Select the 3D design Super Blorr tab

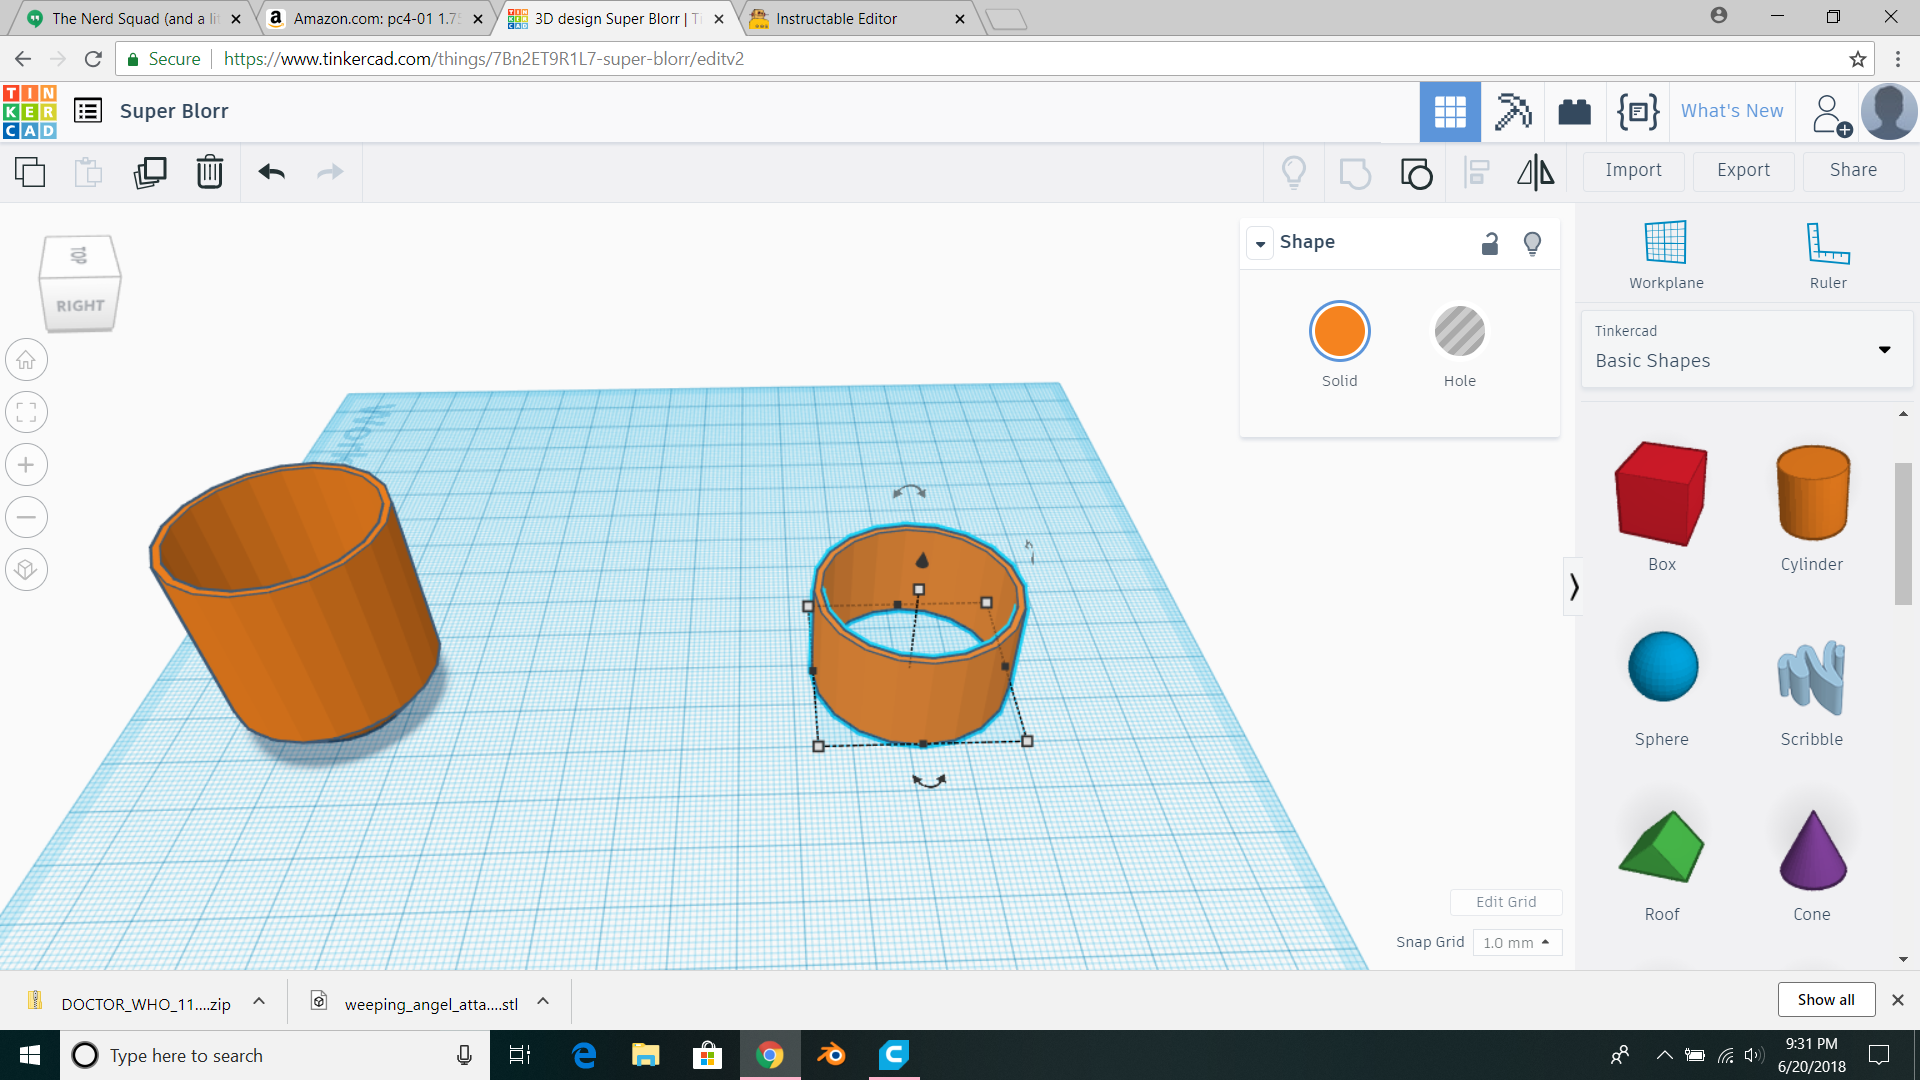pyautogui.click(x=616, y=18)
